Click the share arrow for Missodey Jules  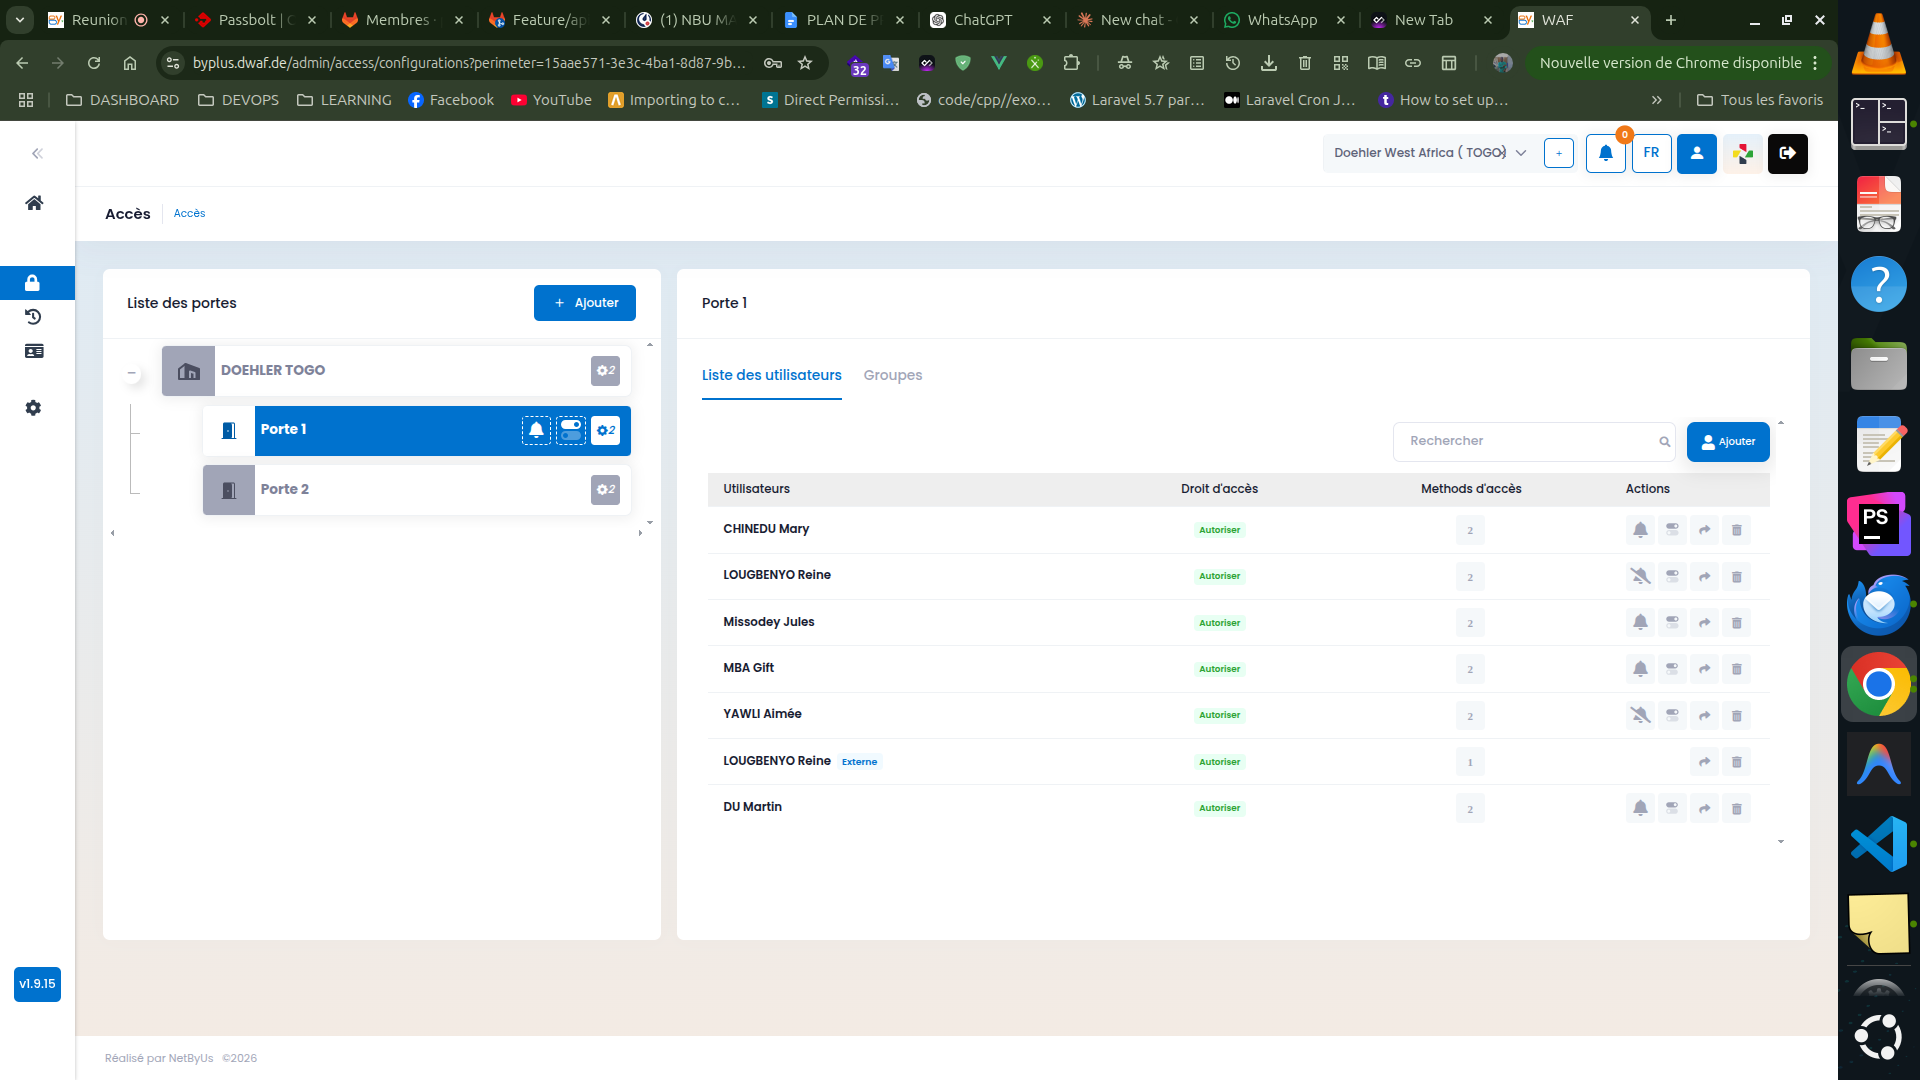coord(1704,623)
